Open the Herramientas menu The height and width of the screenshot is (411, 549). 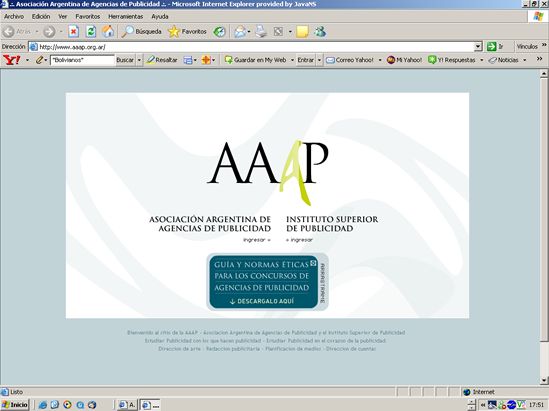coord(125,16)
